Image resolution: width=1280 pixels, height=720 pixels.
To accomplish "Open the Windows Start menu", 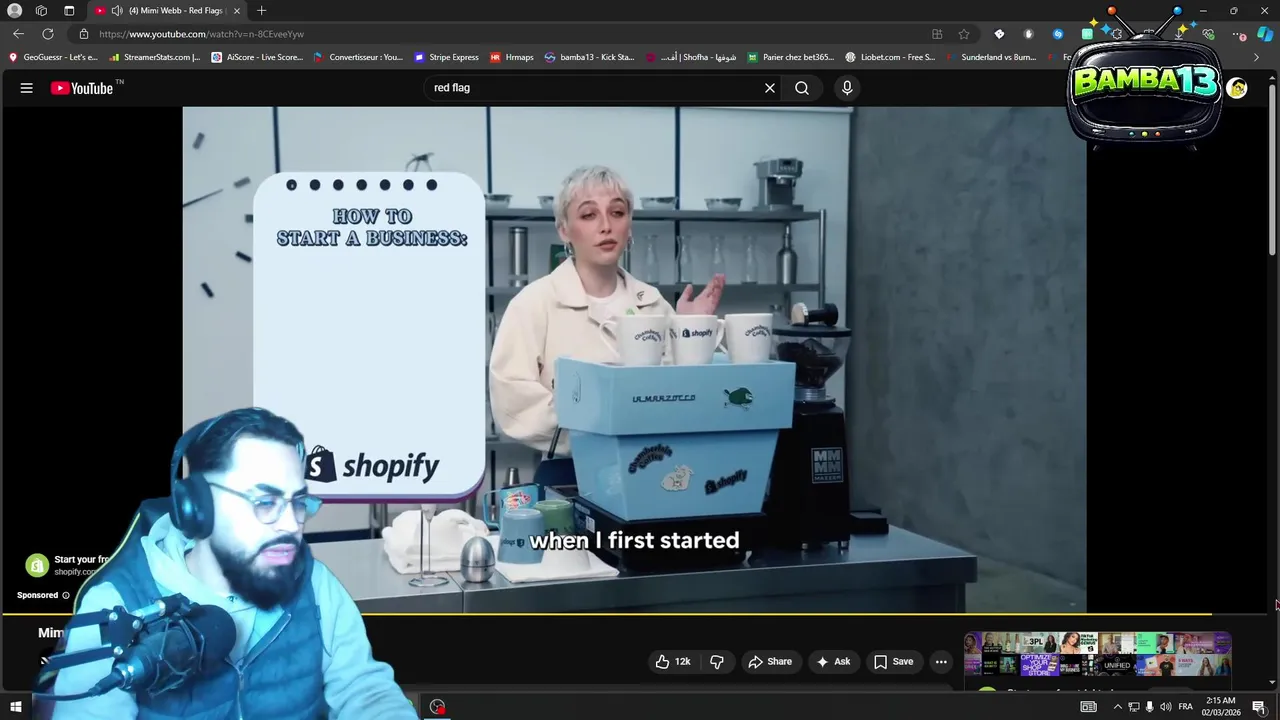I will [15, 707].
